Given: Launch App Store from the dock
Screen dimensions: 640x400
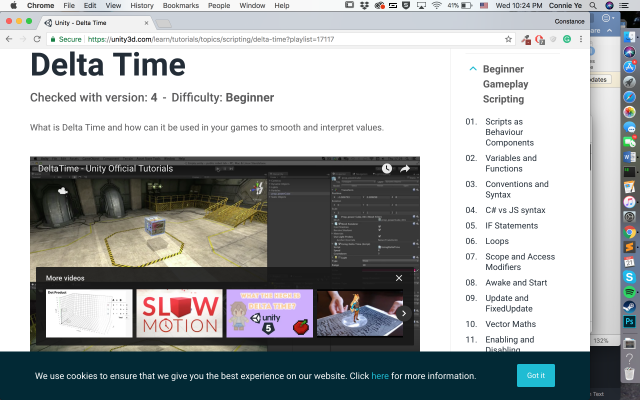Looking at the screenshot, I should click(629, 67).
